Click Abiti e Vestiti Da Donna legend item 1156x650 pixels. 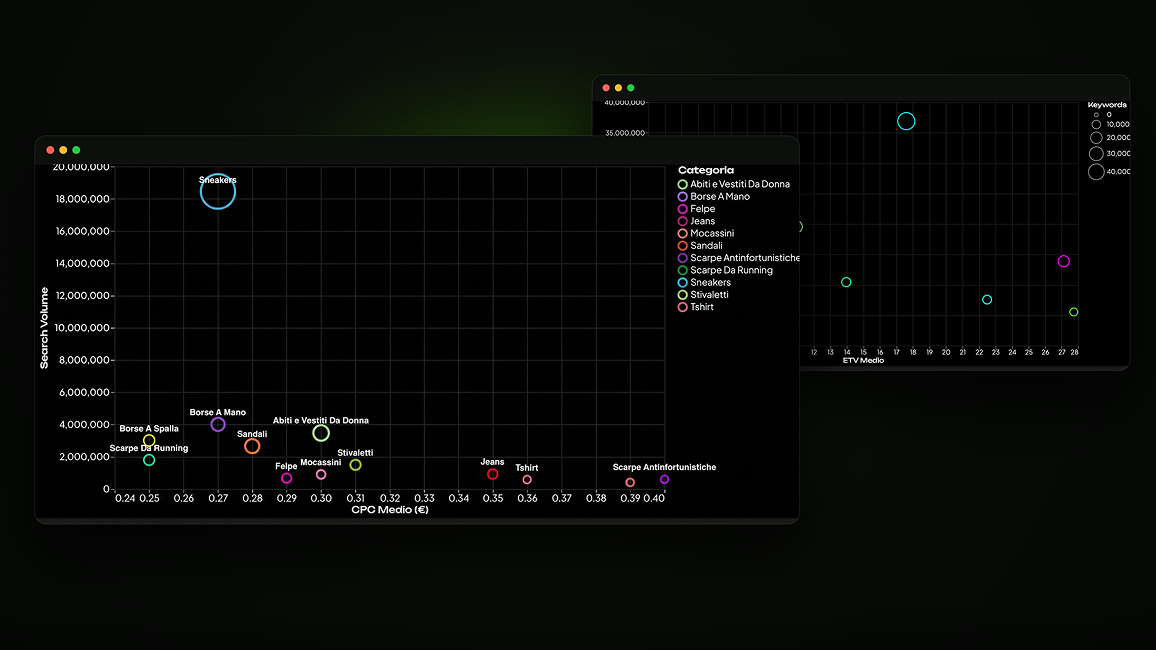tap(734, 184)
